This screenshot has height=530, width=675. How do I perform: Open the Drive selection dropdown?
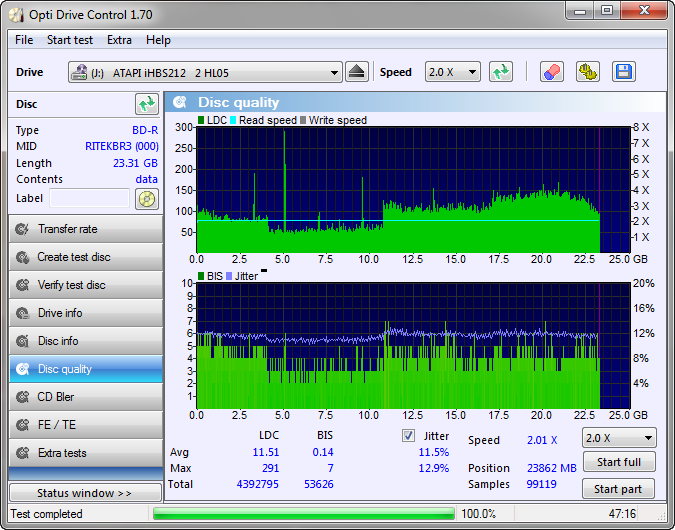205,72
